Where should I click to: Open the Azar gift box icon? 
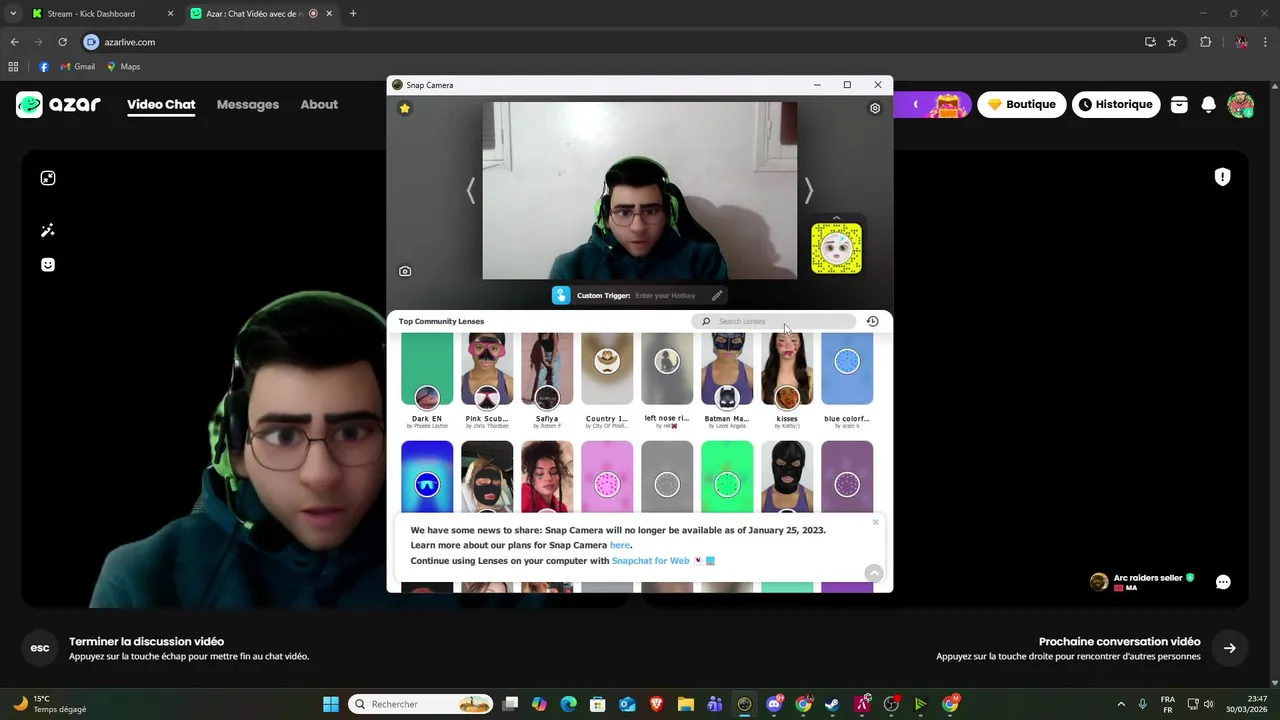(x=1179, y=104)
